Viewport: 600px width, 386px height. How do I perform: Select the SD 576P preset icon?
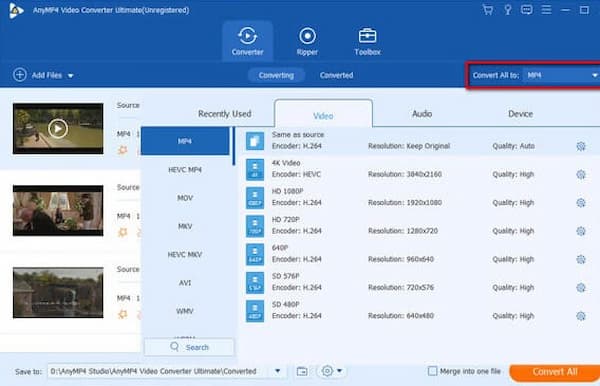point(255,283)
